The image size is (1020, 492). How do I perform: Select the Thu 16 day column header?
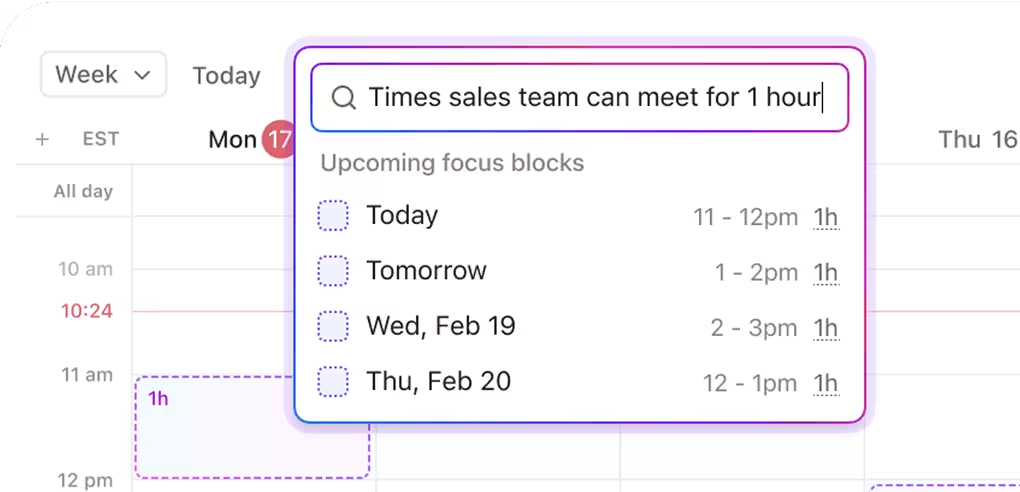(976, 140)
